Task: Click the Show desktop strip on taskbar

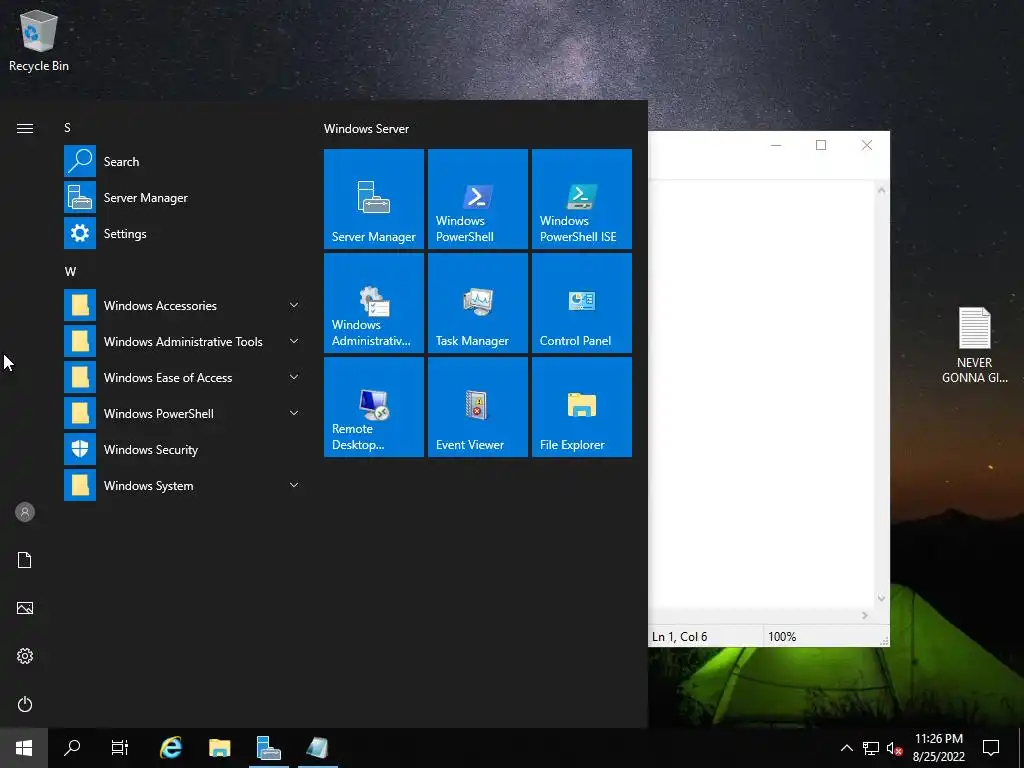Action: (x=1021, y=748)
